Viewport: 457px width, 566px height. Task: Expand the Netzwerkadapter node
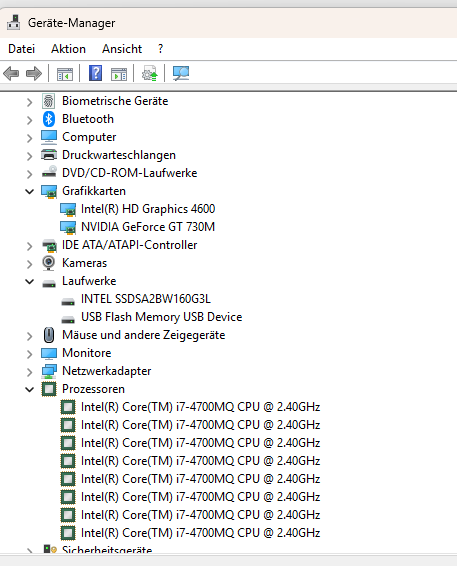pyautogui.click(x=30, y=372)
